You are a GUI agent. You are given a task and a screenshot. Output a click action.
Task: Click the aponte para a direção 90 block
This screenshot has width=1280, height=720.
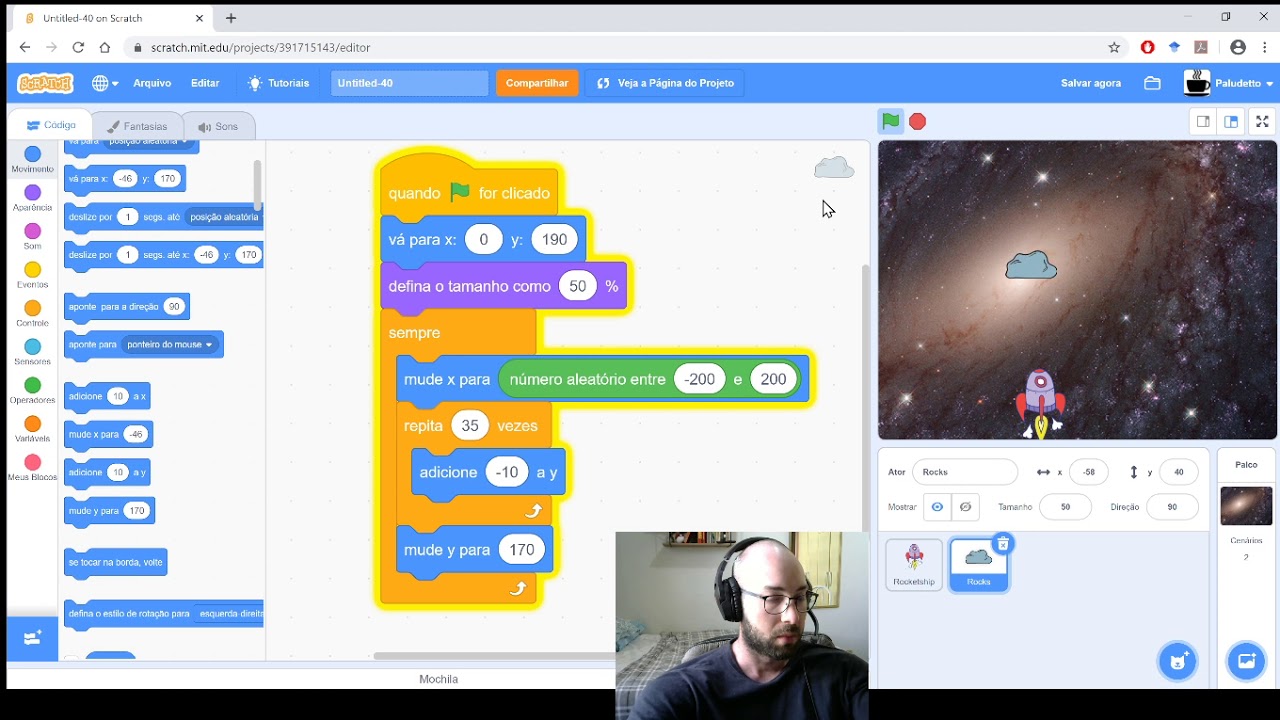126,306
